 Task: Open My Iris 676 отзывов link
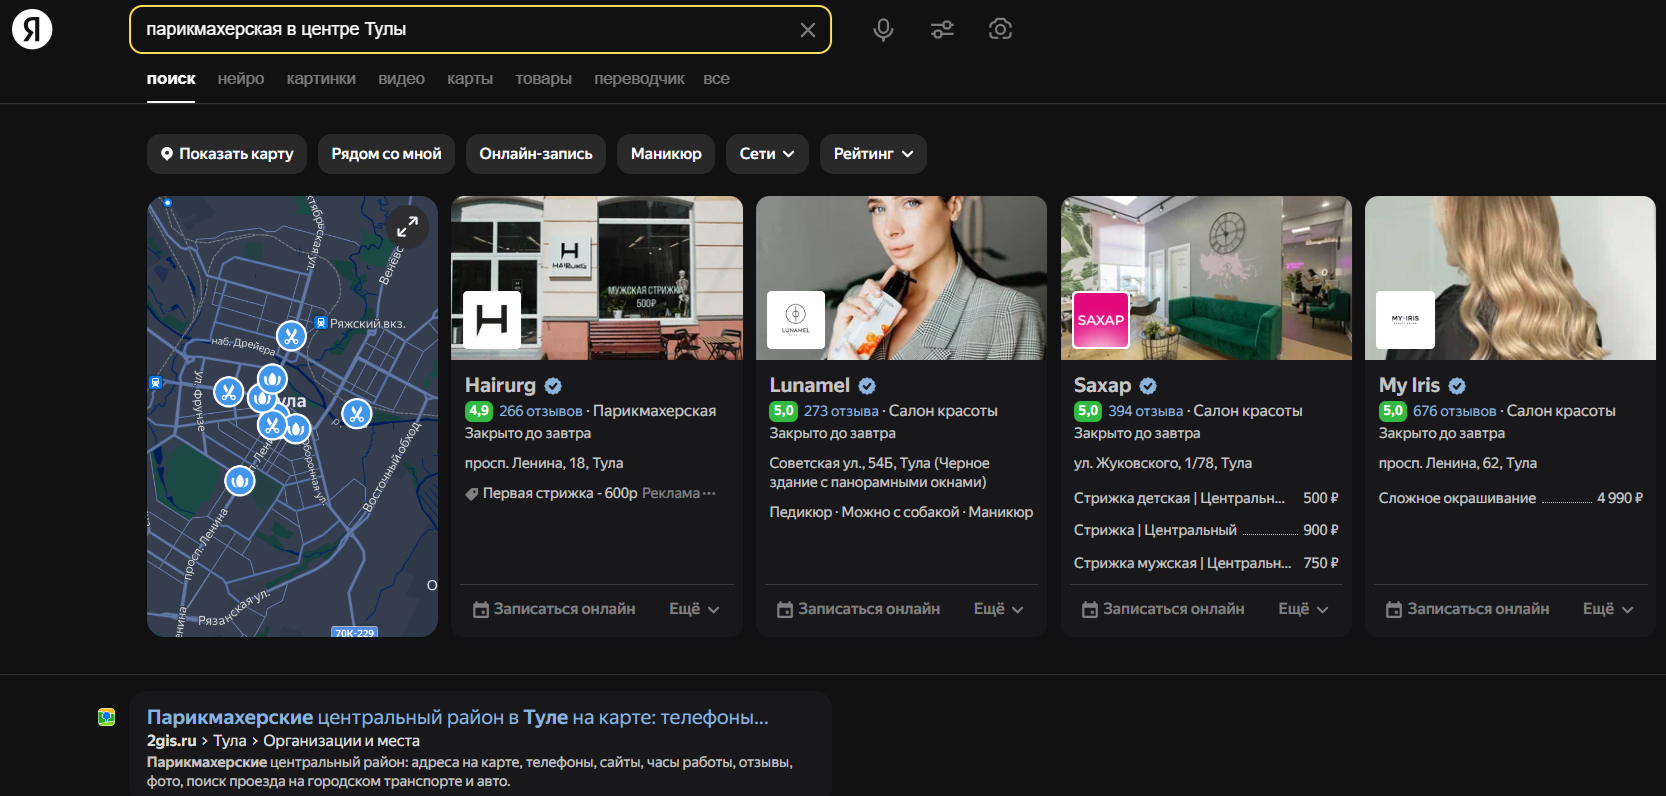[1454, 411]
